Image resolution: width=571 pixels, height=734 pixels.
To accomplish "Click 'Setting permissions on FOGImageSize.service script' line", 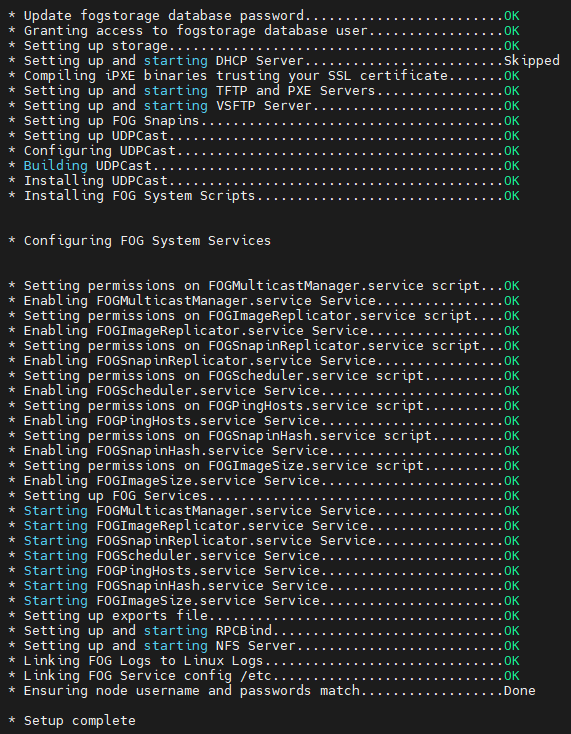I will (x=264, y=465).
